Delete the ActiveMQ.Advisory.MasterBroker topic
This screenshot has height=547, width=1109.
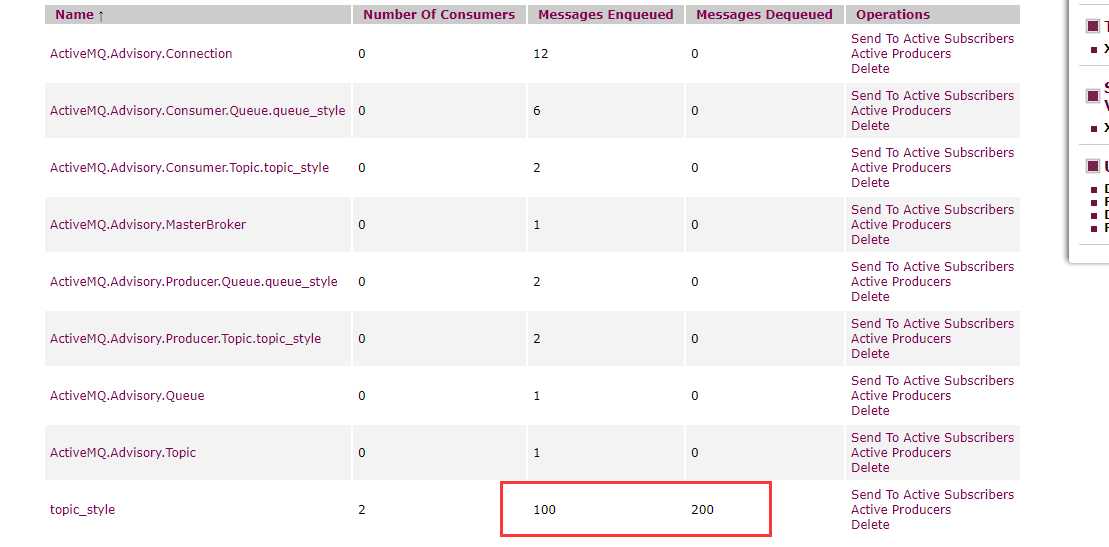pos(870,239)
